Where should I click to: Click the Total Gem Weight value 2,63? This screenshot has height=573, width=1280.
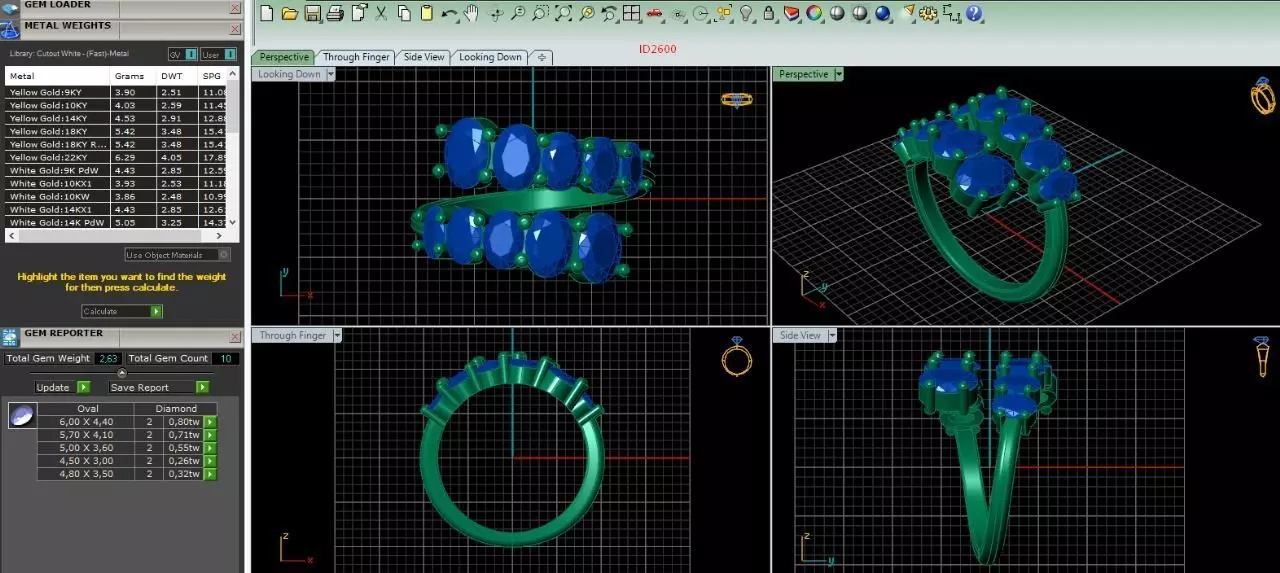tap(109, 358)
